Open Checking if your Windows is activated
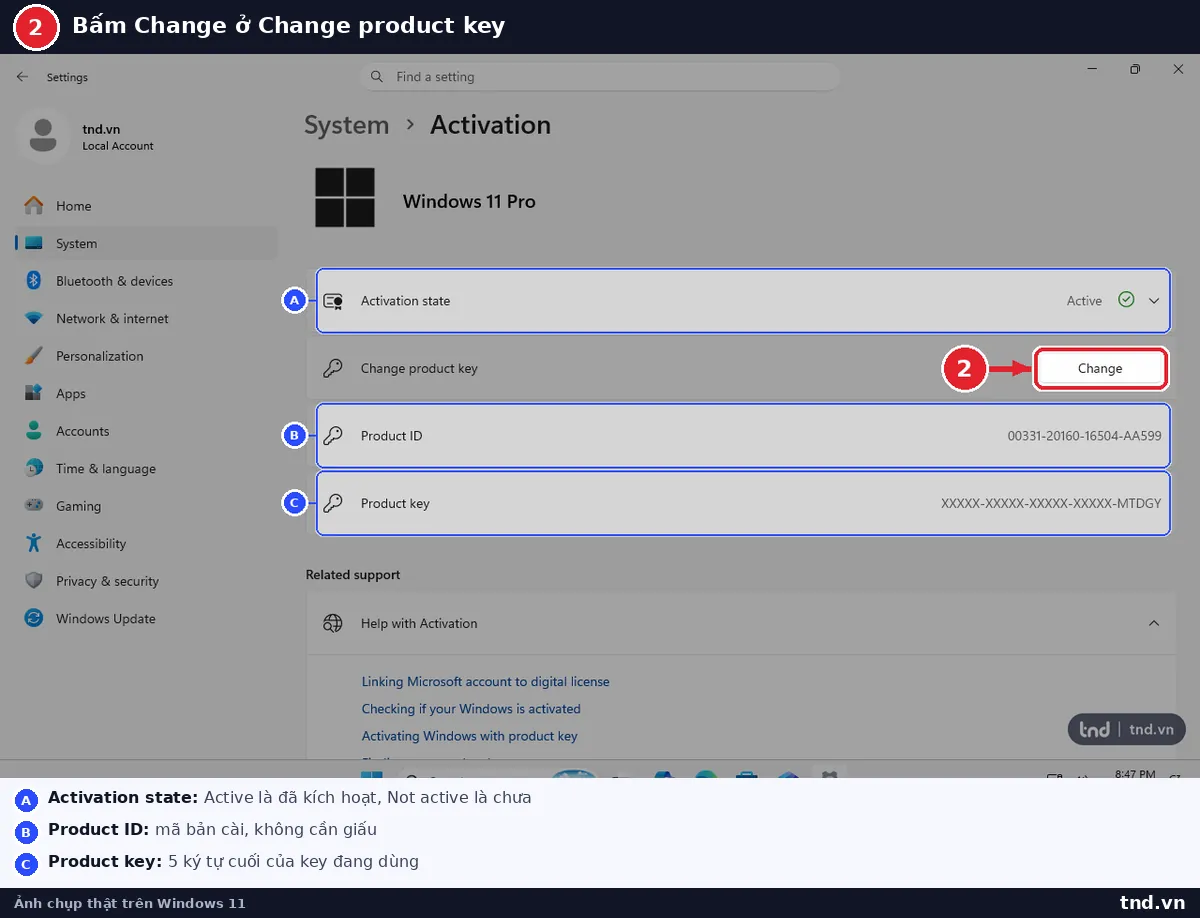The width and height of the screenshot is (1200, 918). 471,708
